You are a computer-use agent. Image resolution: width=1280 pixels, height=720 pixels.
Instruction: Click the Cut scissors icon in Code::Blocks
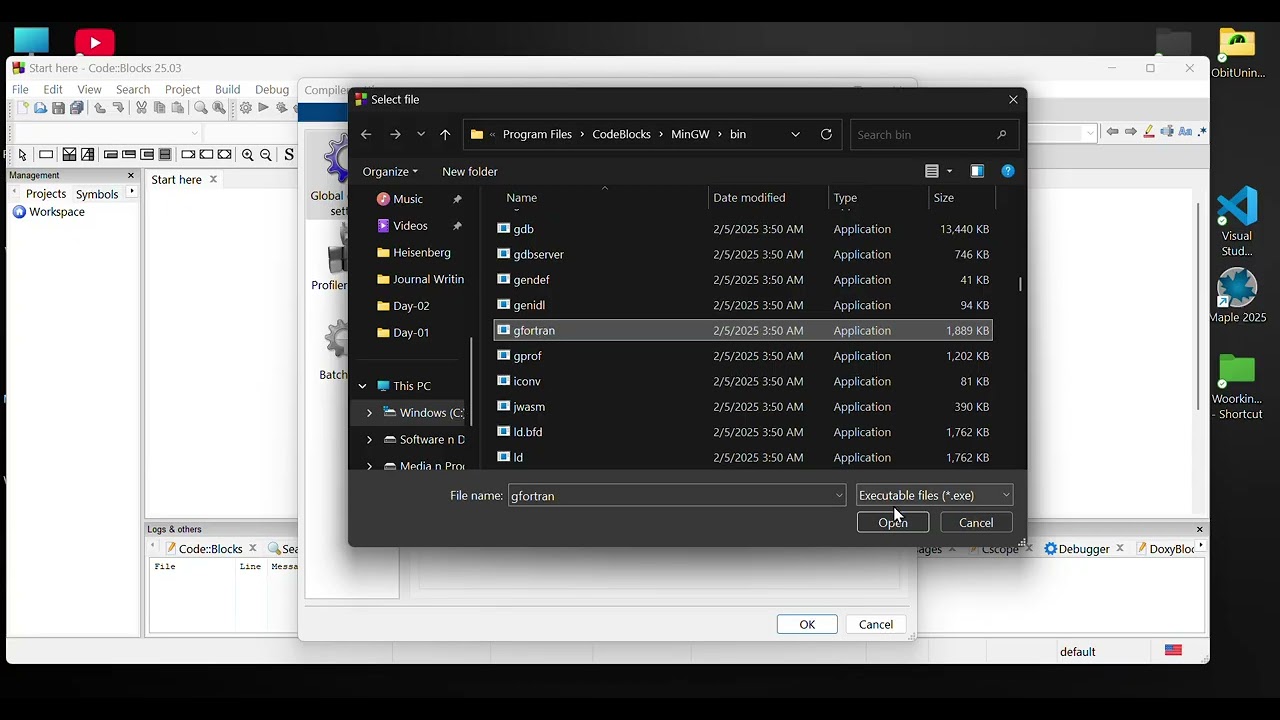[142, 108]
